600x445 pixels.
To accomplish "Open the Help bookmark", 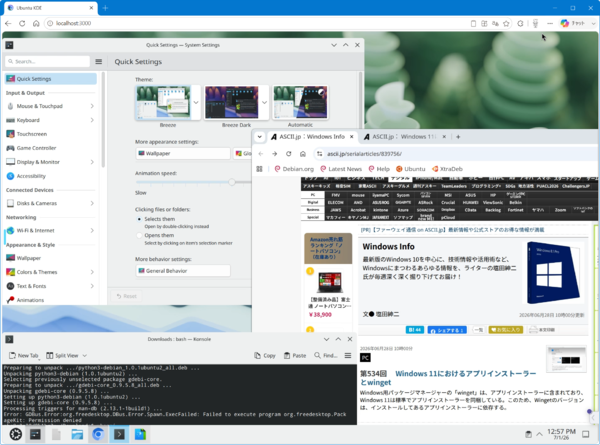I will [379, 169].
